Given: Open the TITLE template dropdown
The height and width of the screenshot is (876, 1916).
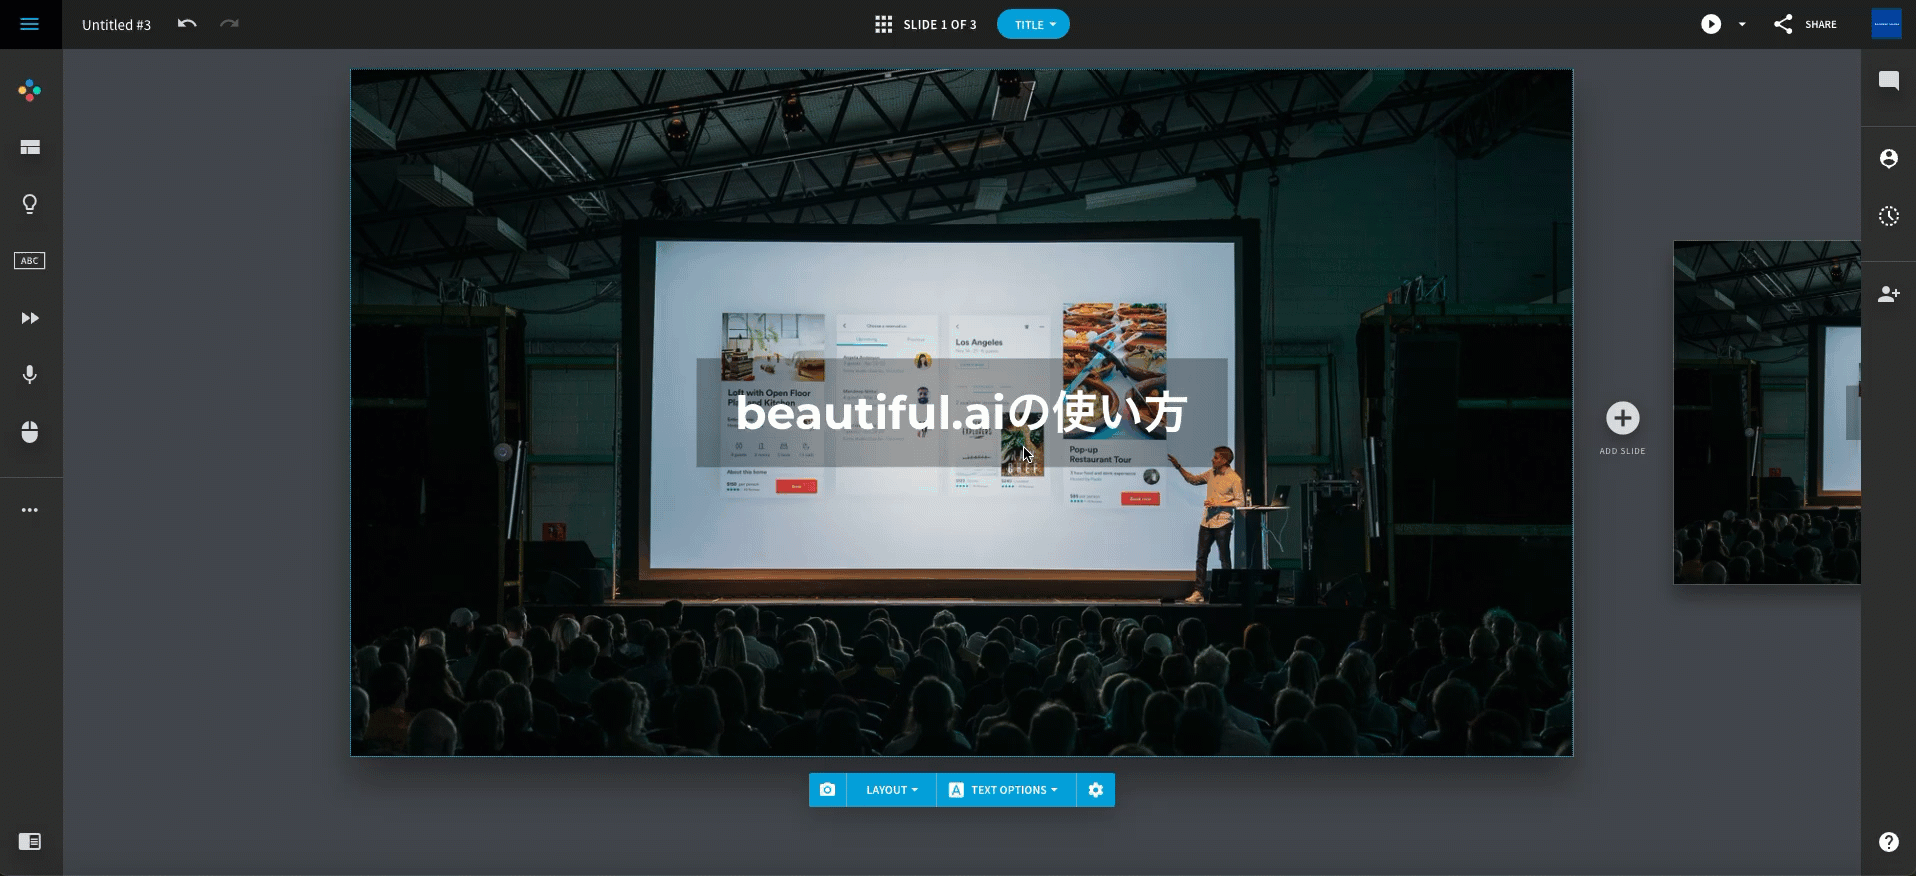Looking at the screenshot, I should click(1033, 24).
